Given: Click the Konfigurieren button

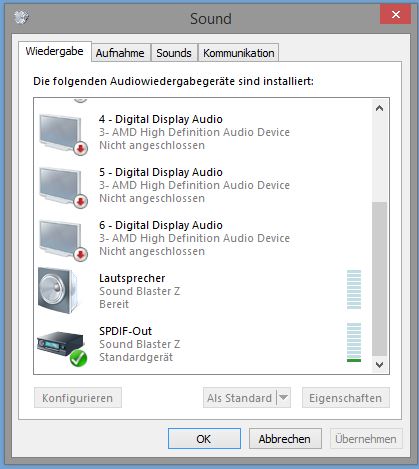Looking at the screenshot, I should tap(78, 398).
